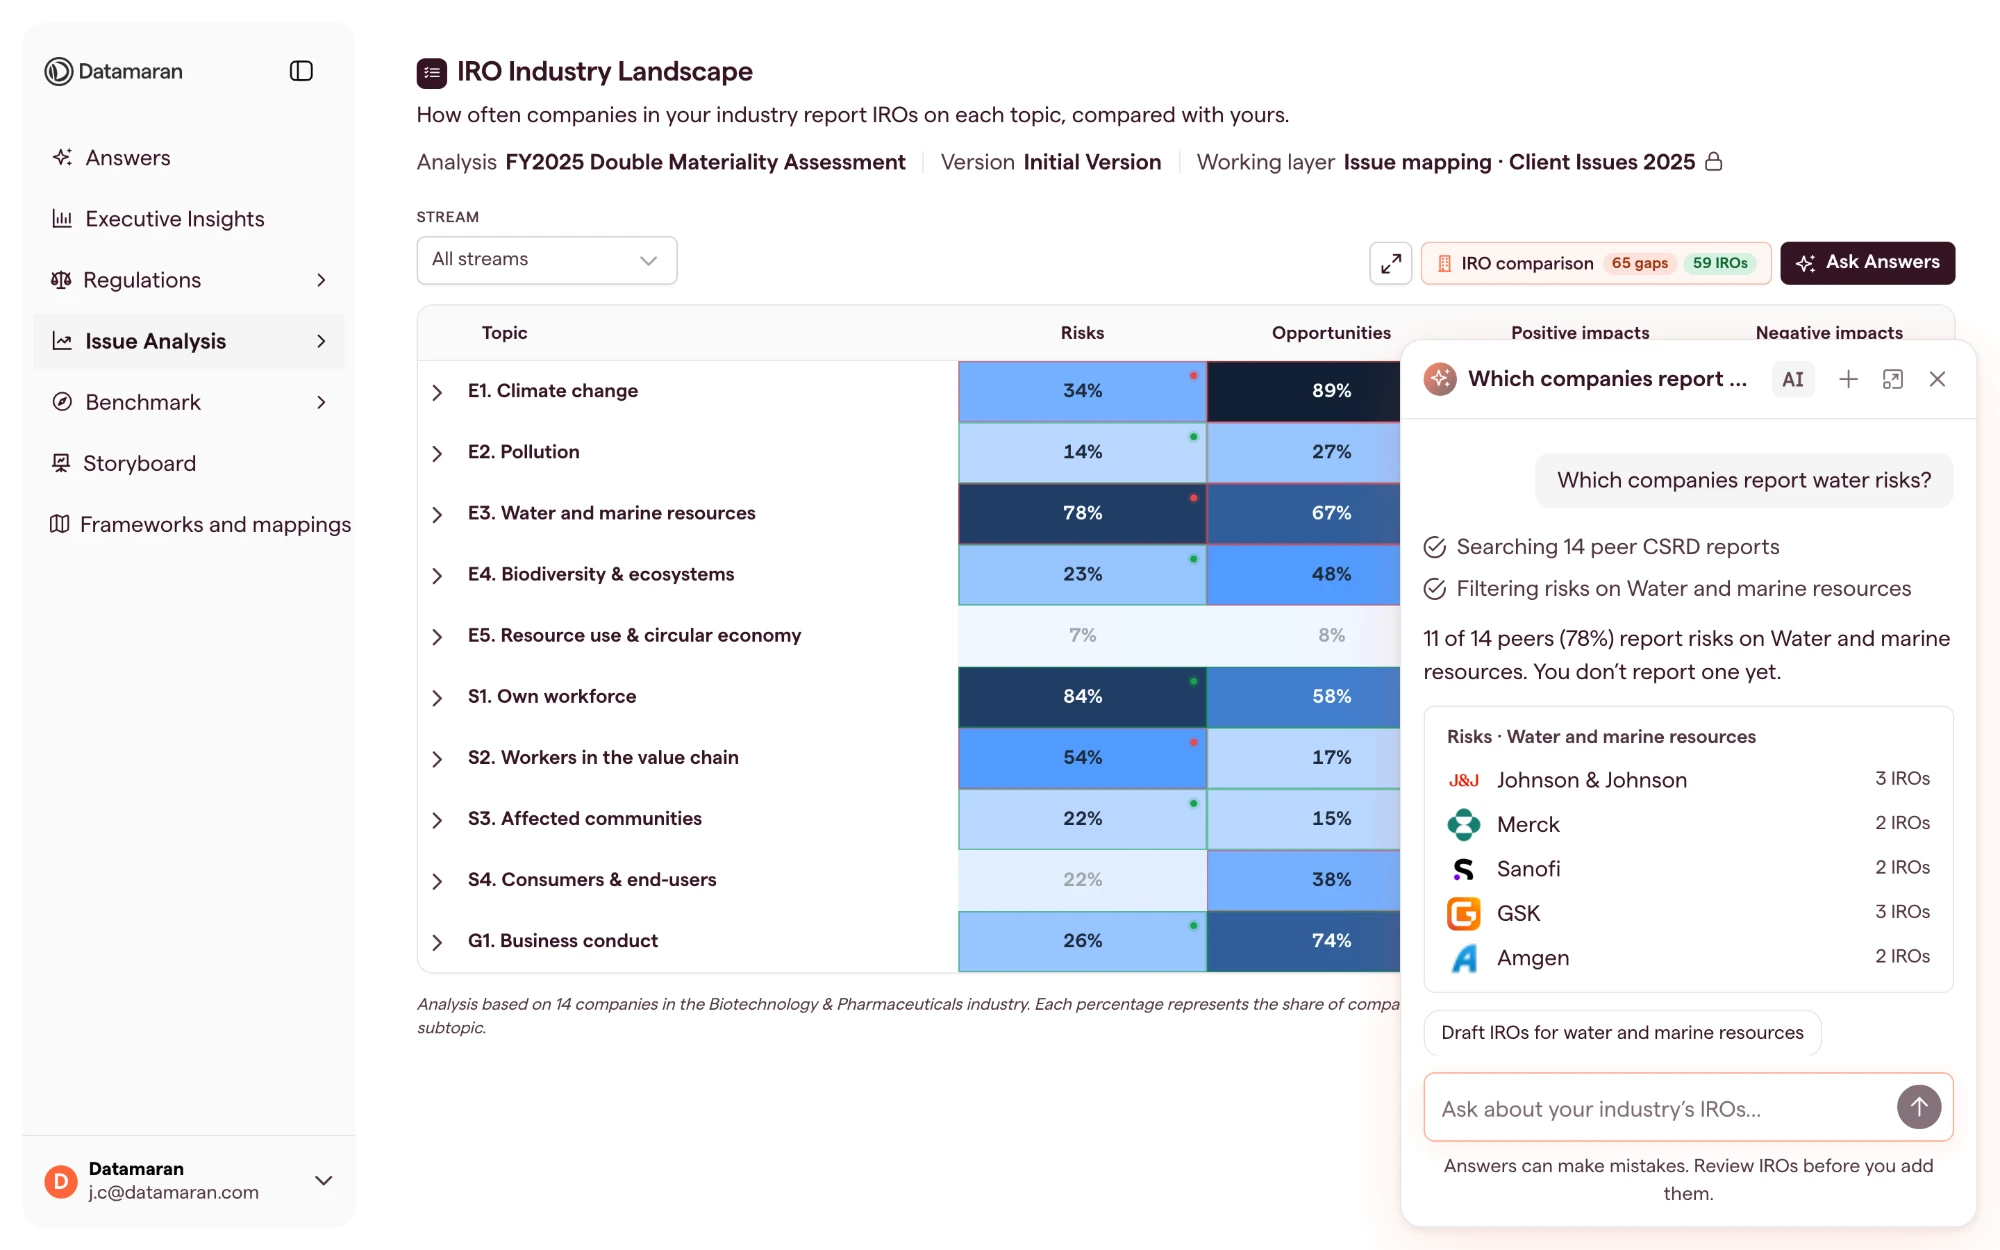Select Johnson & Johnson in results list
The height and width of the screenshot is (1250, 2000).
[x=1688, y=780]
